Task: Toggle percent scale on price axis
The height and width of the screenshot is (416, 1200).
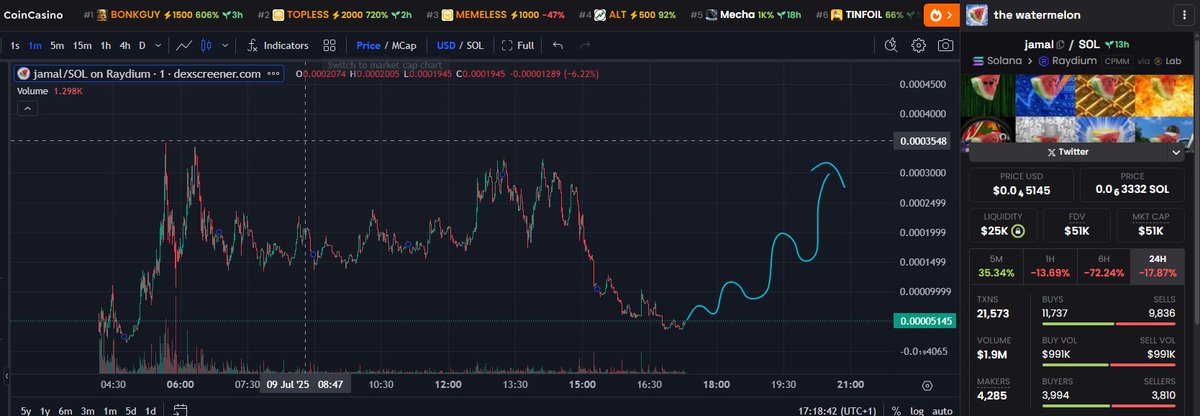Action: [894, 410]
